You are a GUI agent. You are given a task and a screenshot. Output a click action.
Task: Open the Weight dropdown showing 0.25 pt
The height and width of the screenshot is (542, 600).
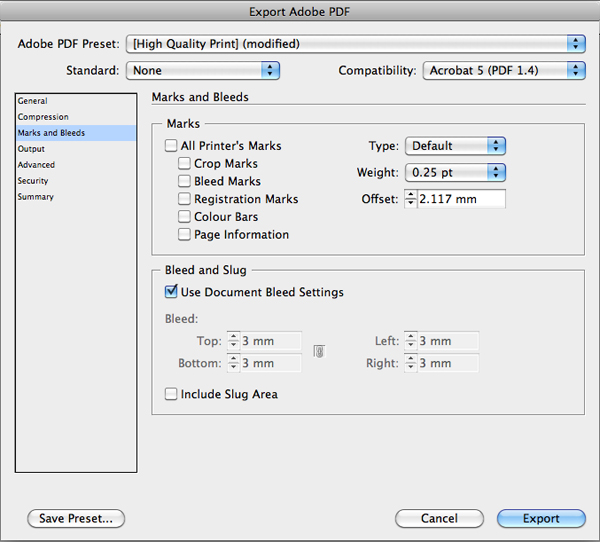[x=455, y=173]
